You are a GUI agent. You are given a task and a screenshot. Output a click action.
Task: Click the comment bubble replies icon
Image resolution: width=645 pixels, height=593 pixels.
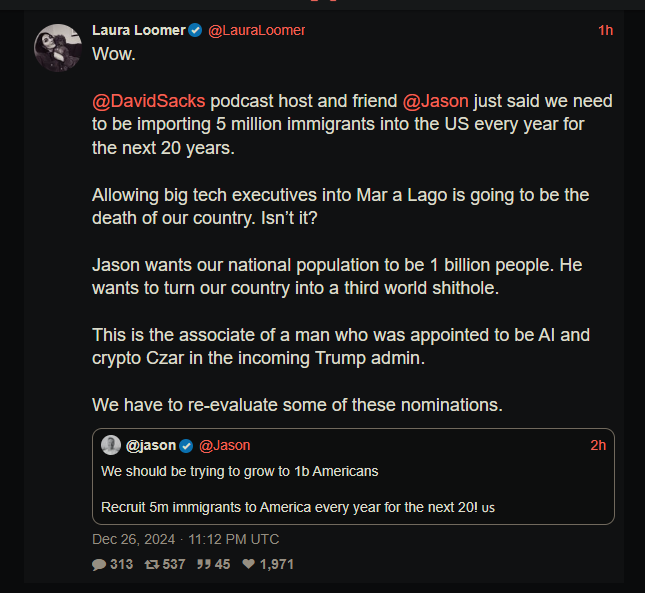point(99,564)
